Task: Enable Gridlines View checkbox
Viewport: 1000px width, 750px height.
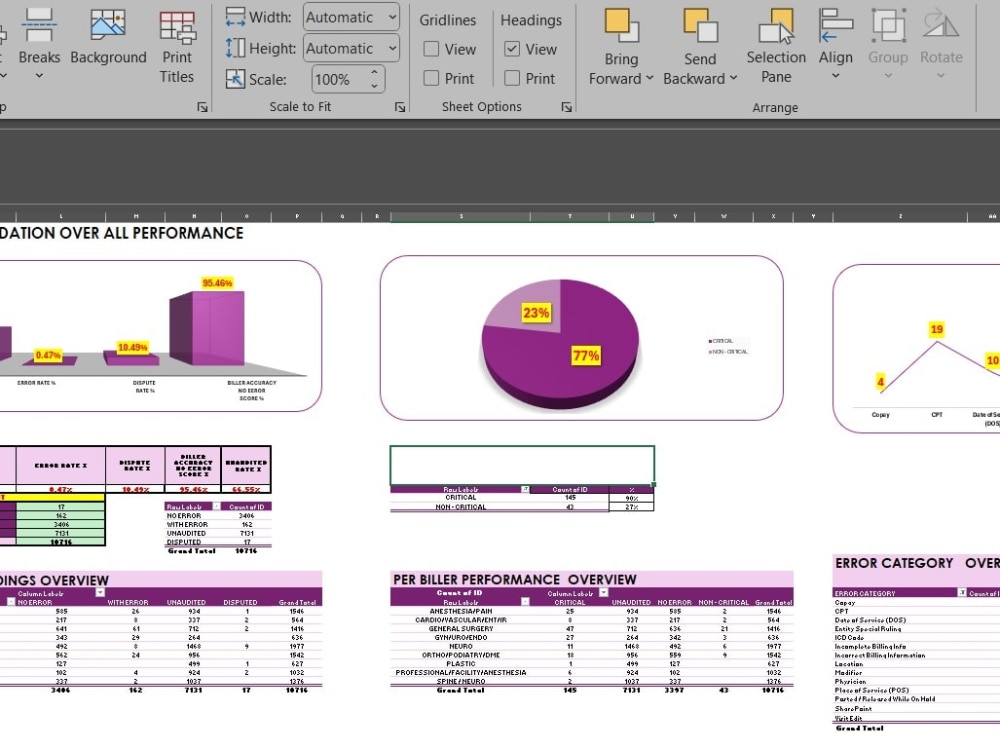Action: tap(431, 49)
